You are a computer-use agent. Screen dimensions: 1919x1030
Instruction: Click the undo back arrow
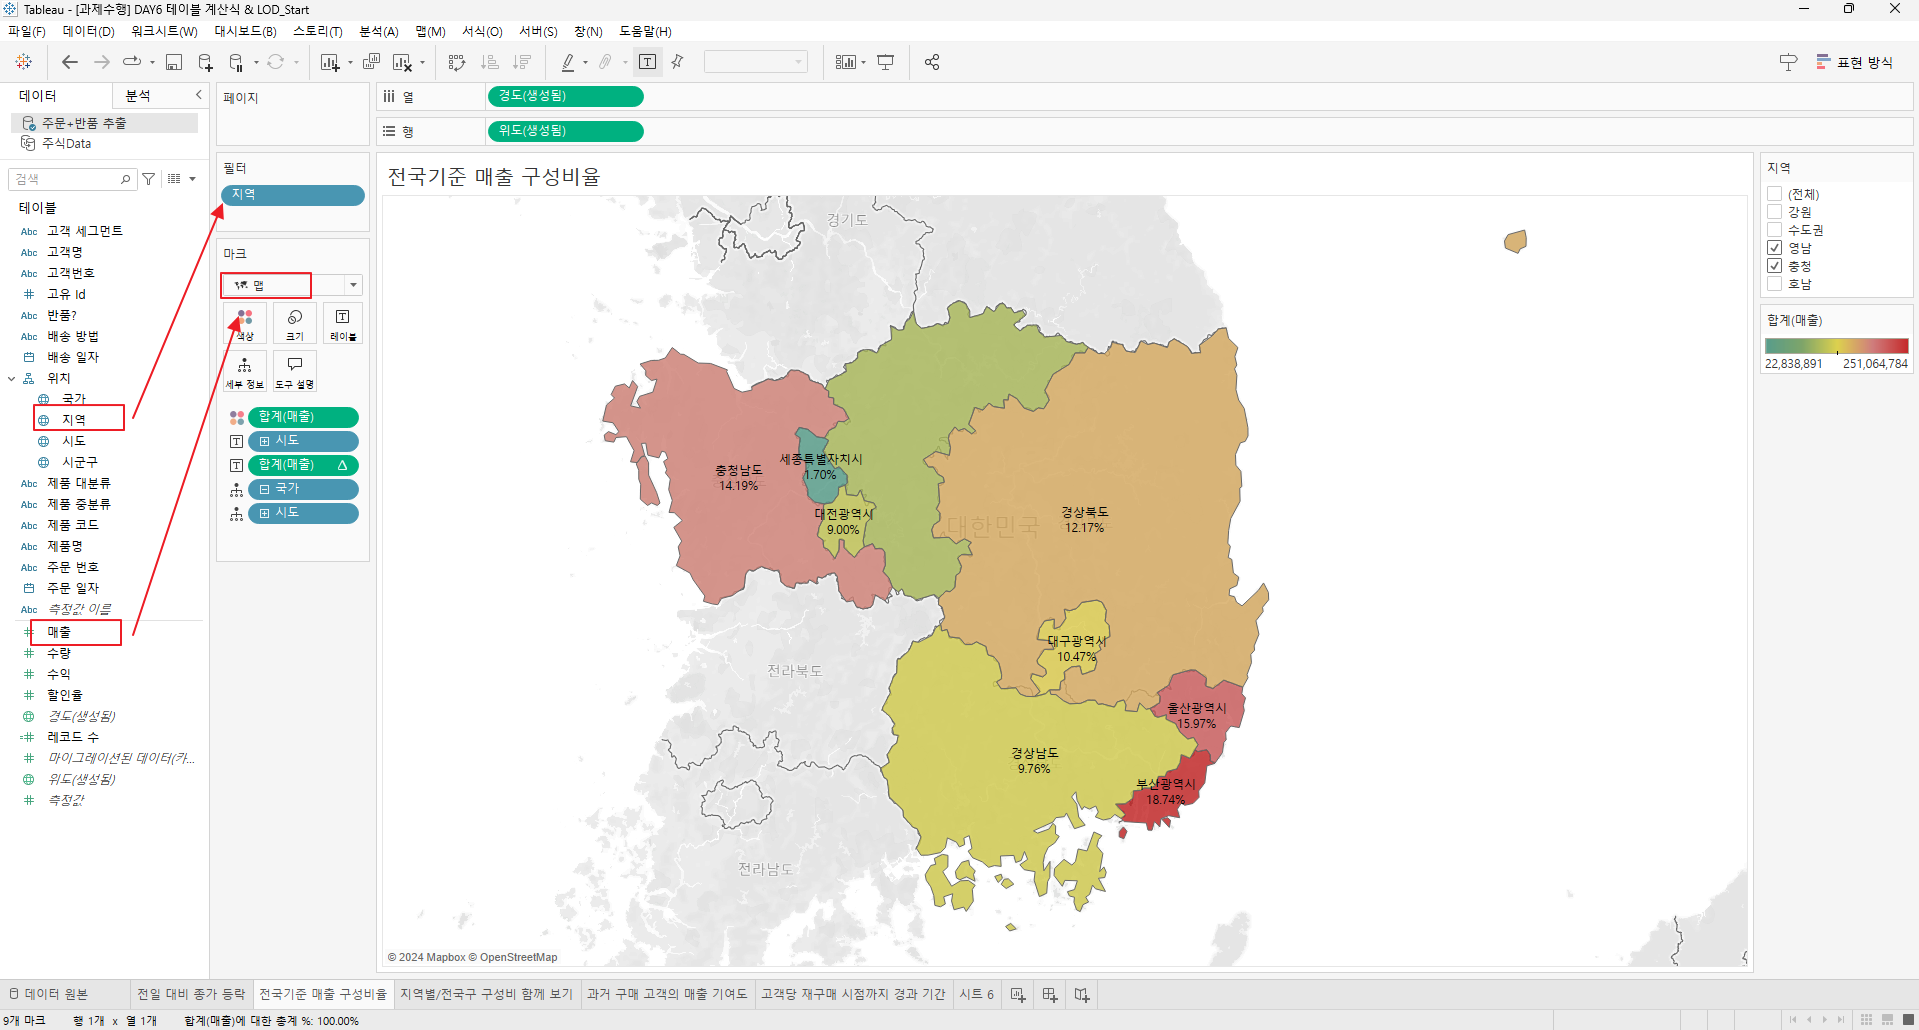click(70, 62)
